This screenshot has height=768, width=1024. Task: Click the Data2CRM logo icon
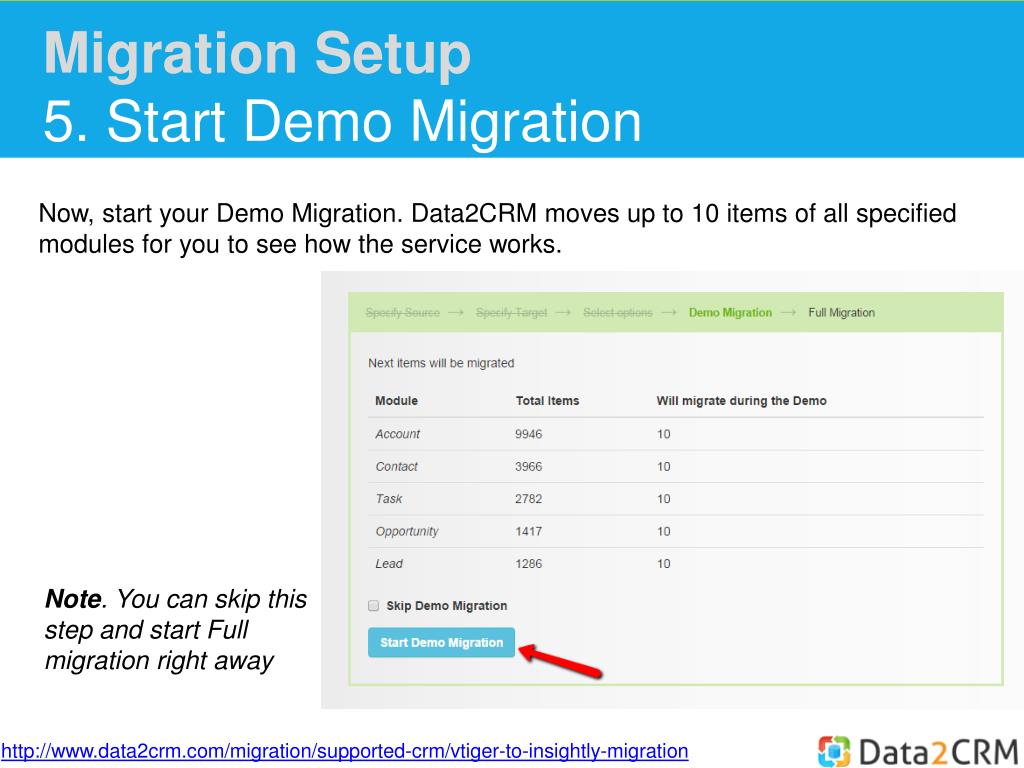tap(834, 751)
